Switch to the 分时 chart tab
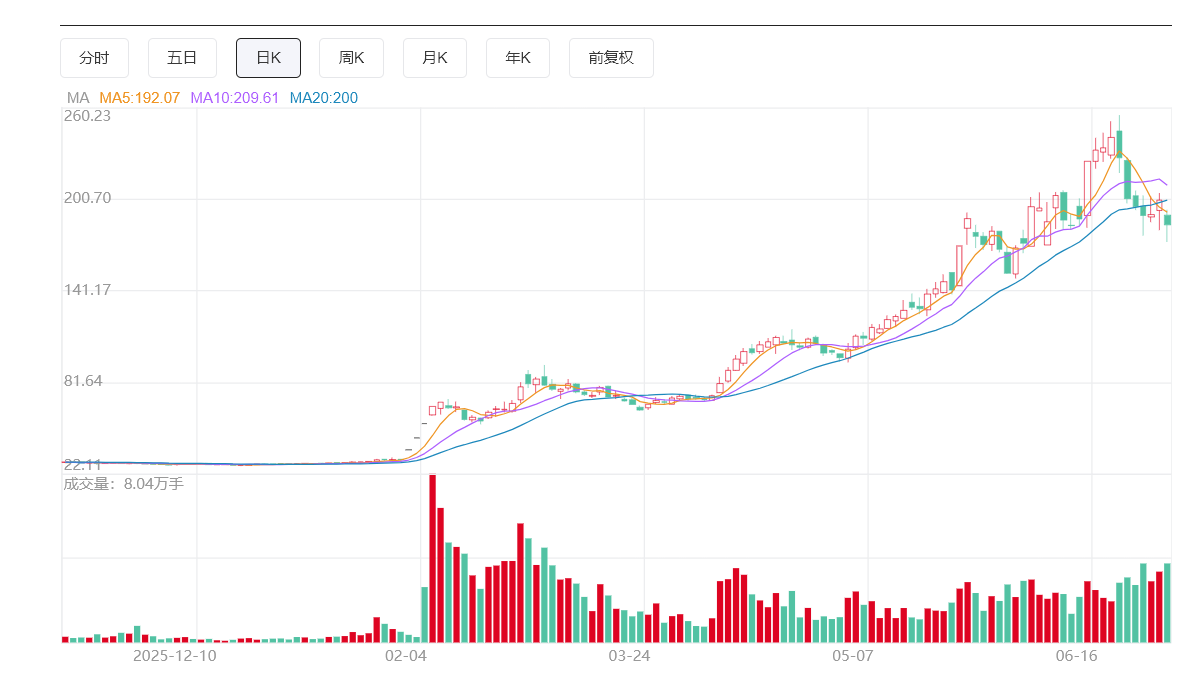The width and height of the screenshot is (1193, 676). [94, 58]
